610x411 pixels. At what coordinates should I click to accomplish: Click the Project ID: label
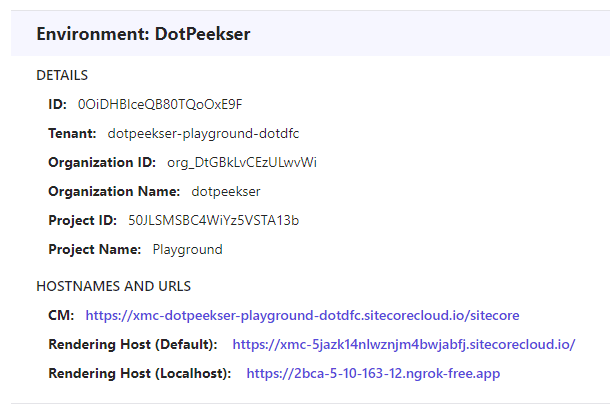pos(82,220)
